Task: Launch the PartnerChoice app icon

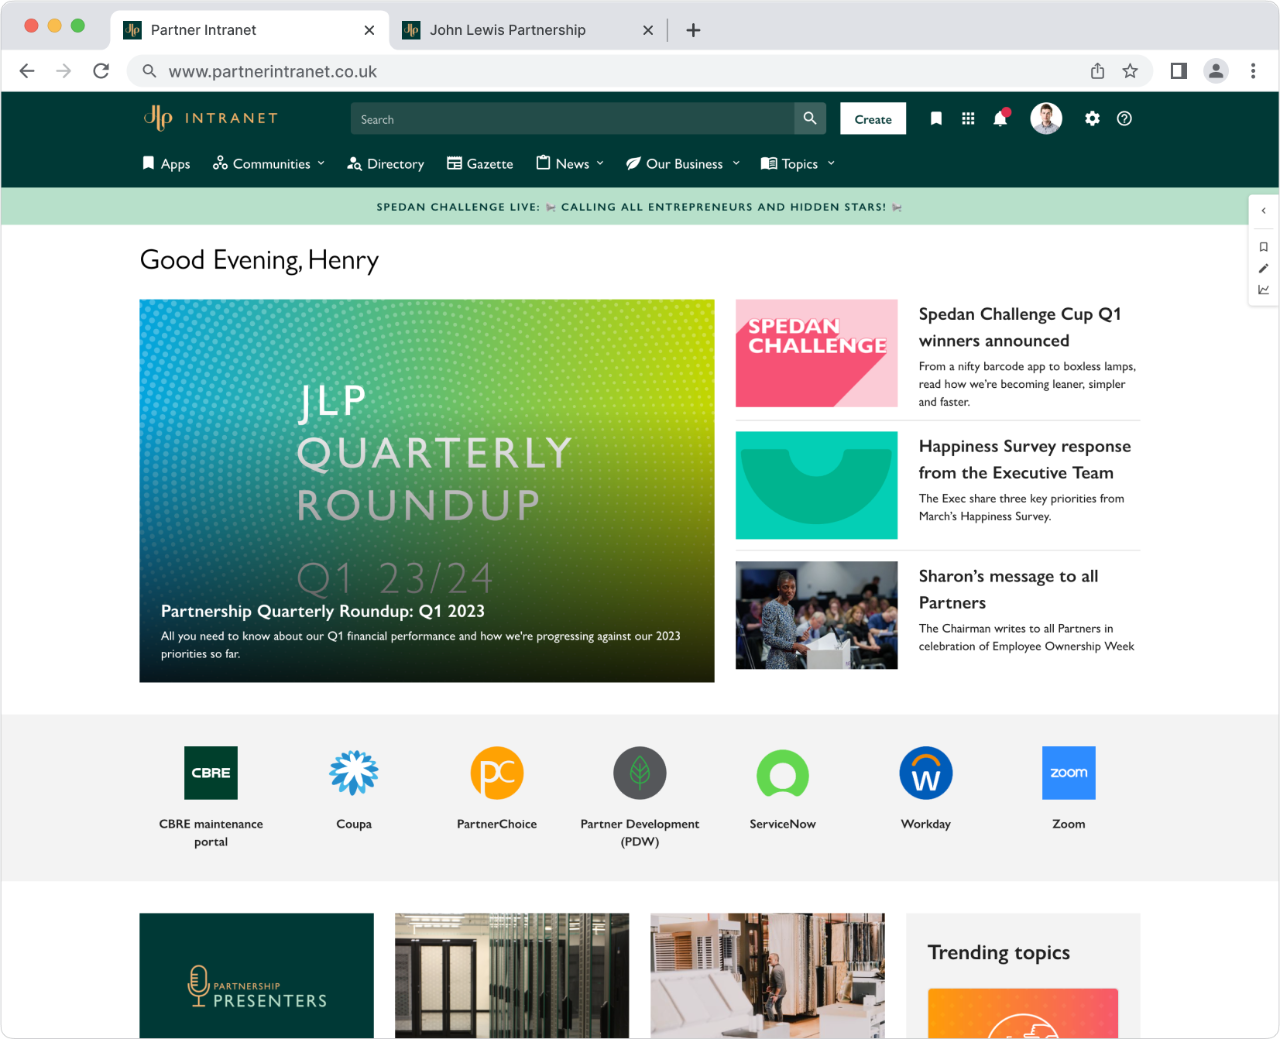Action: pos(497,773)
